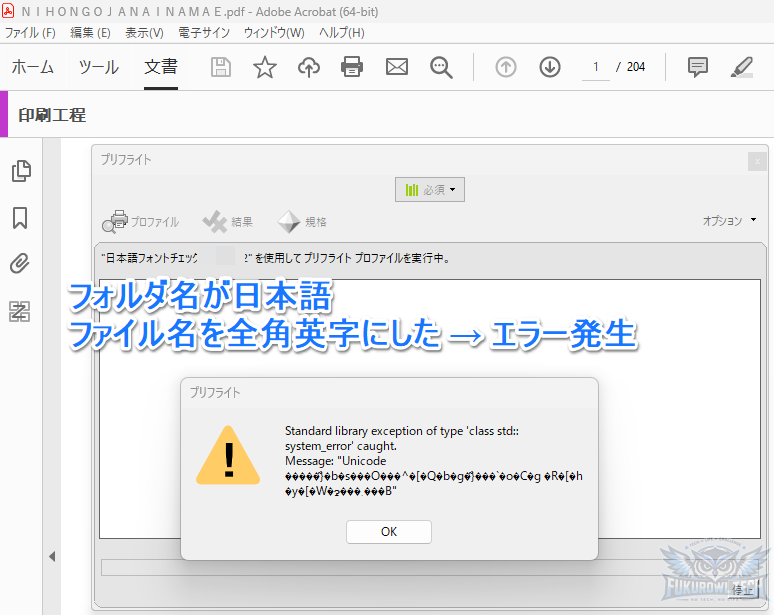774x615 pixels.
Task: Open the 必須 library dropdown
Action: pyautogui.click(x=429, y=190)
